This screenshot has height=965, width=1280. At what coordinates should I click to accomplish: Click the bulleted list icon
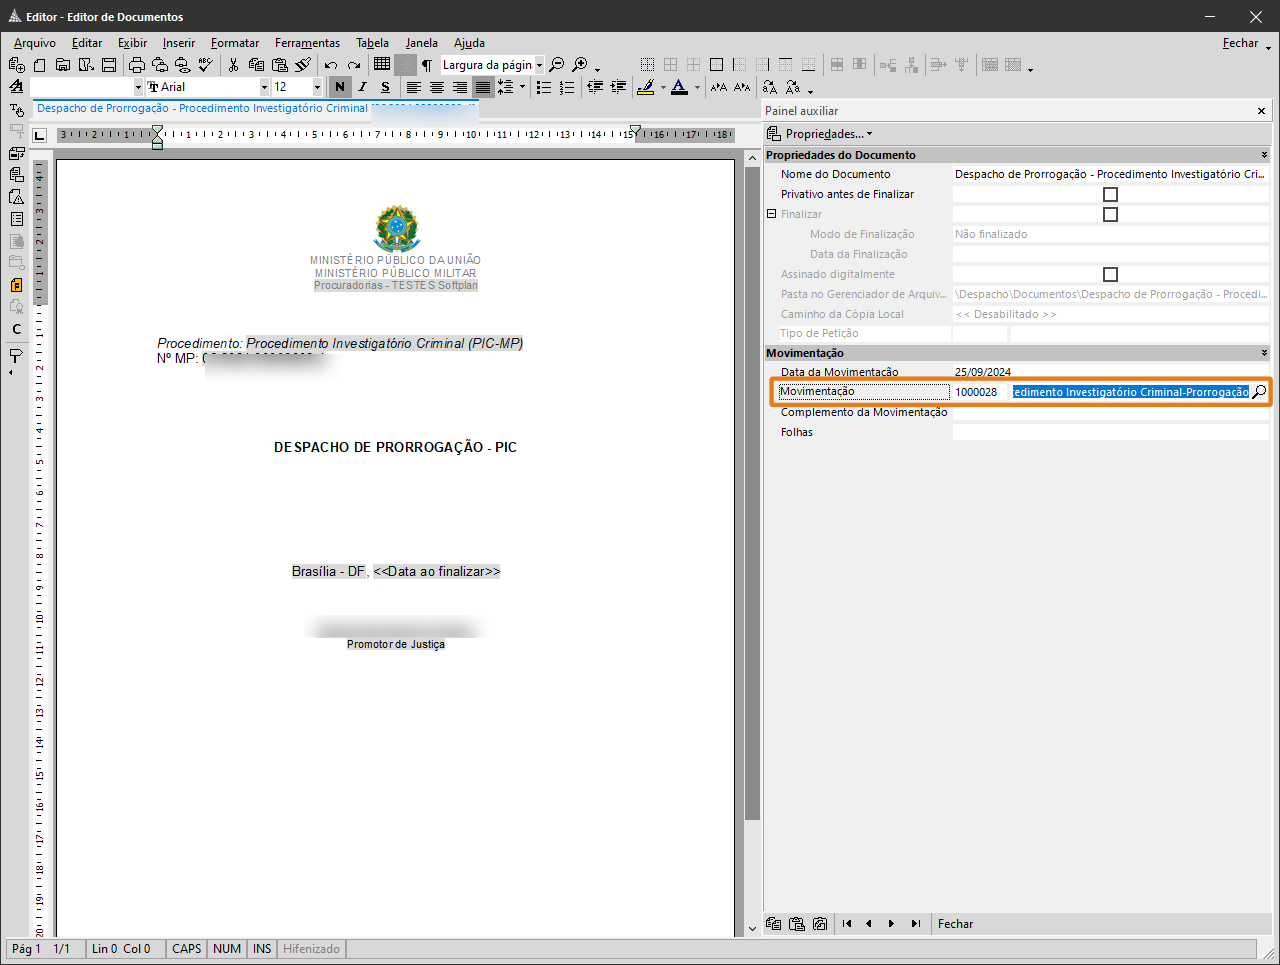(544, 88)
